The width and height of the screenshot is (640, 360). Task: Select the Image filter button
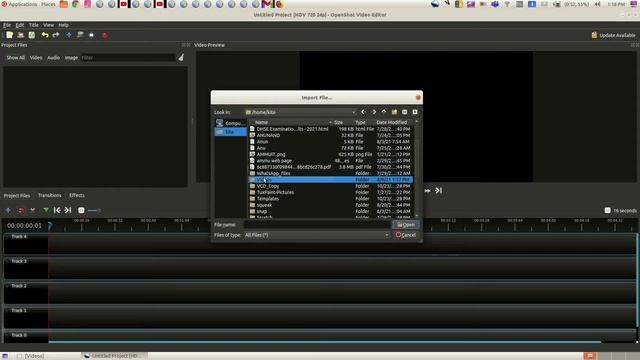click(71, 58)
